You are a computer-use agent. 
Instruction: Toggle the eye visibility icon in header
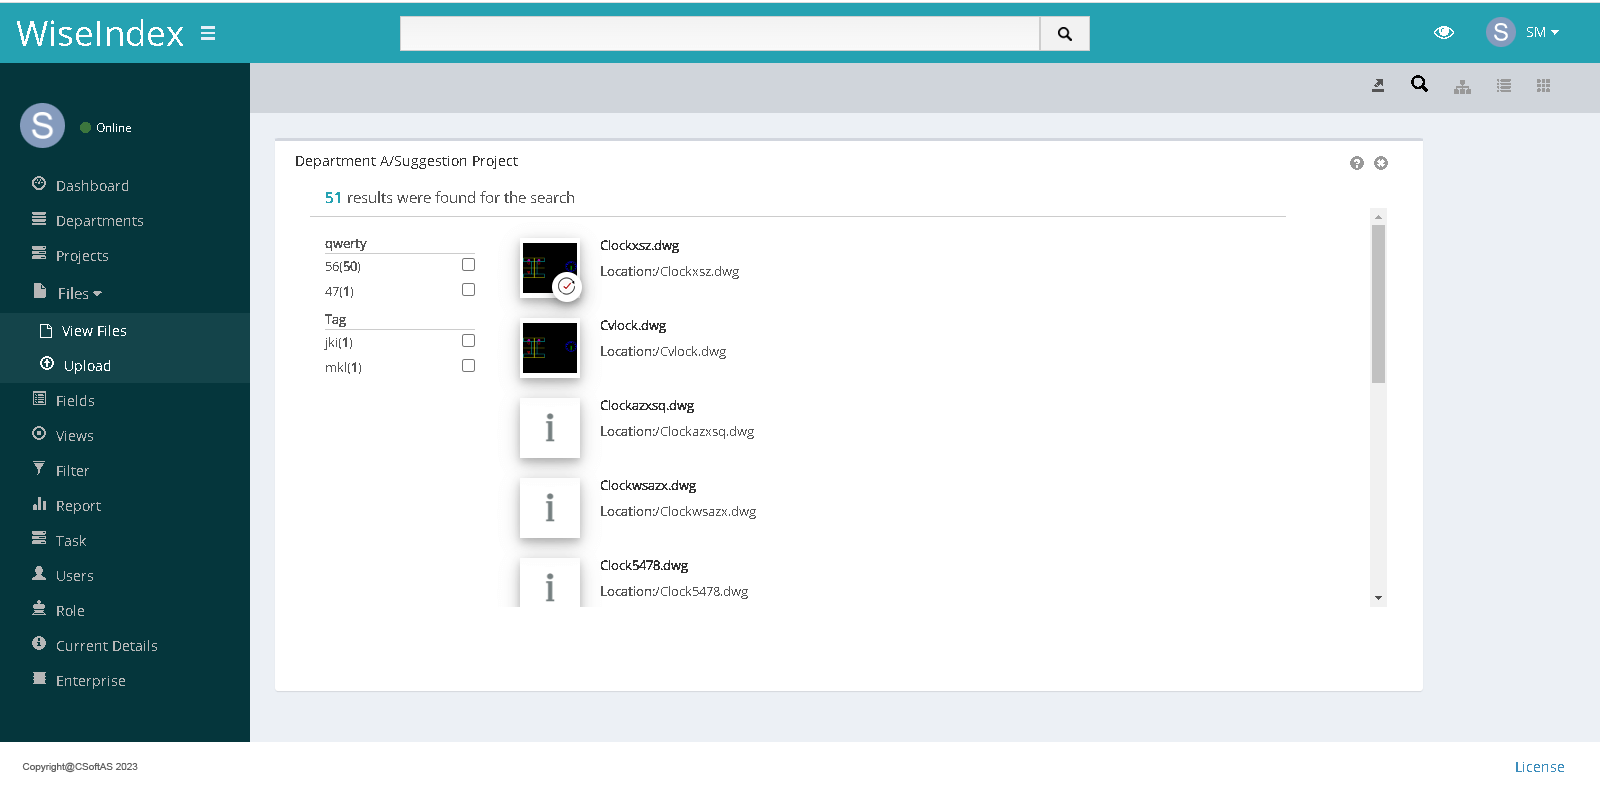[x=1443, y=33]
